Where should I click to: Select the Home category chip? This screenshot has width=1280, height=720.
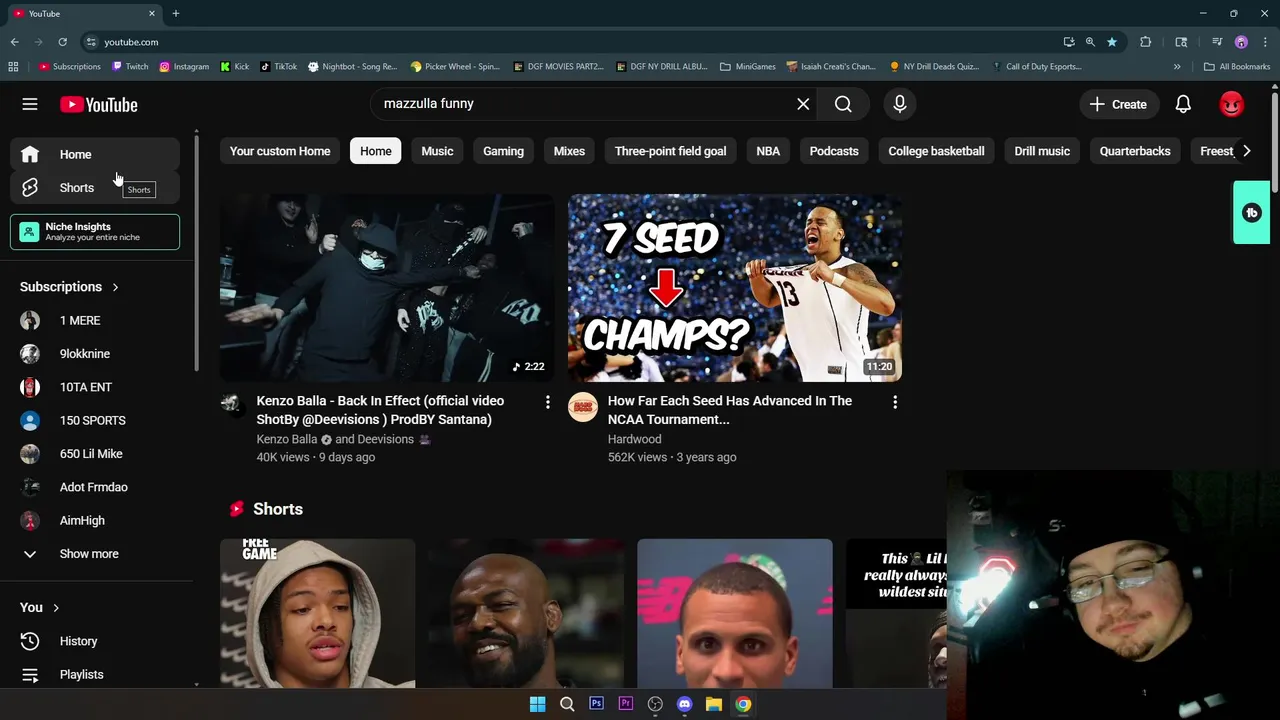pos(376,151)
